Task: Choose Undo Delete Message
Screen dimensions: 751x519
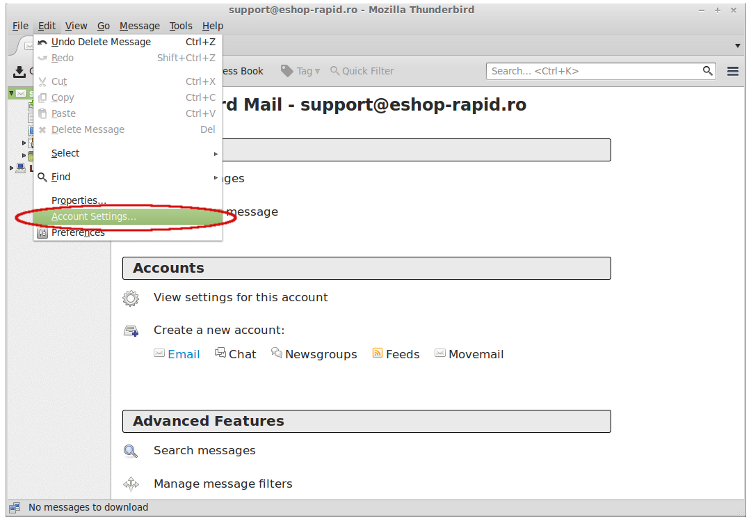Action: coord(127,42)
